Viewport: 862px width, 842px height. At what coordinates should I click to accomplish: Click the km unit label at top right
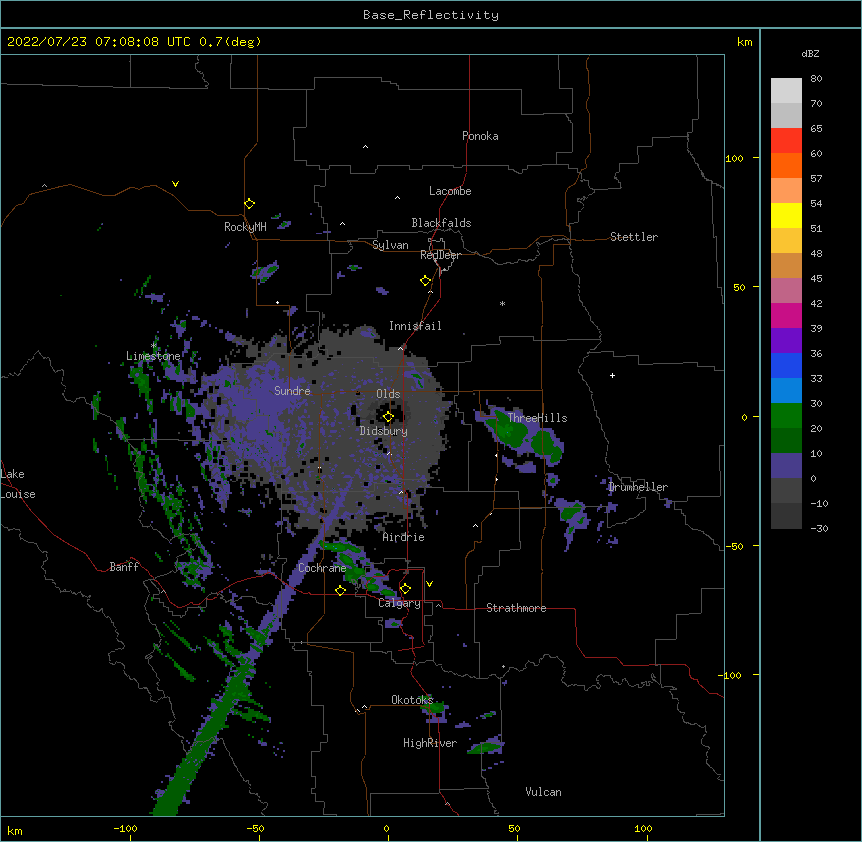pyautogui.click(x=744, y=42)
